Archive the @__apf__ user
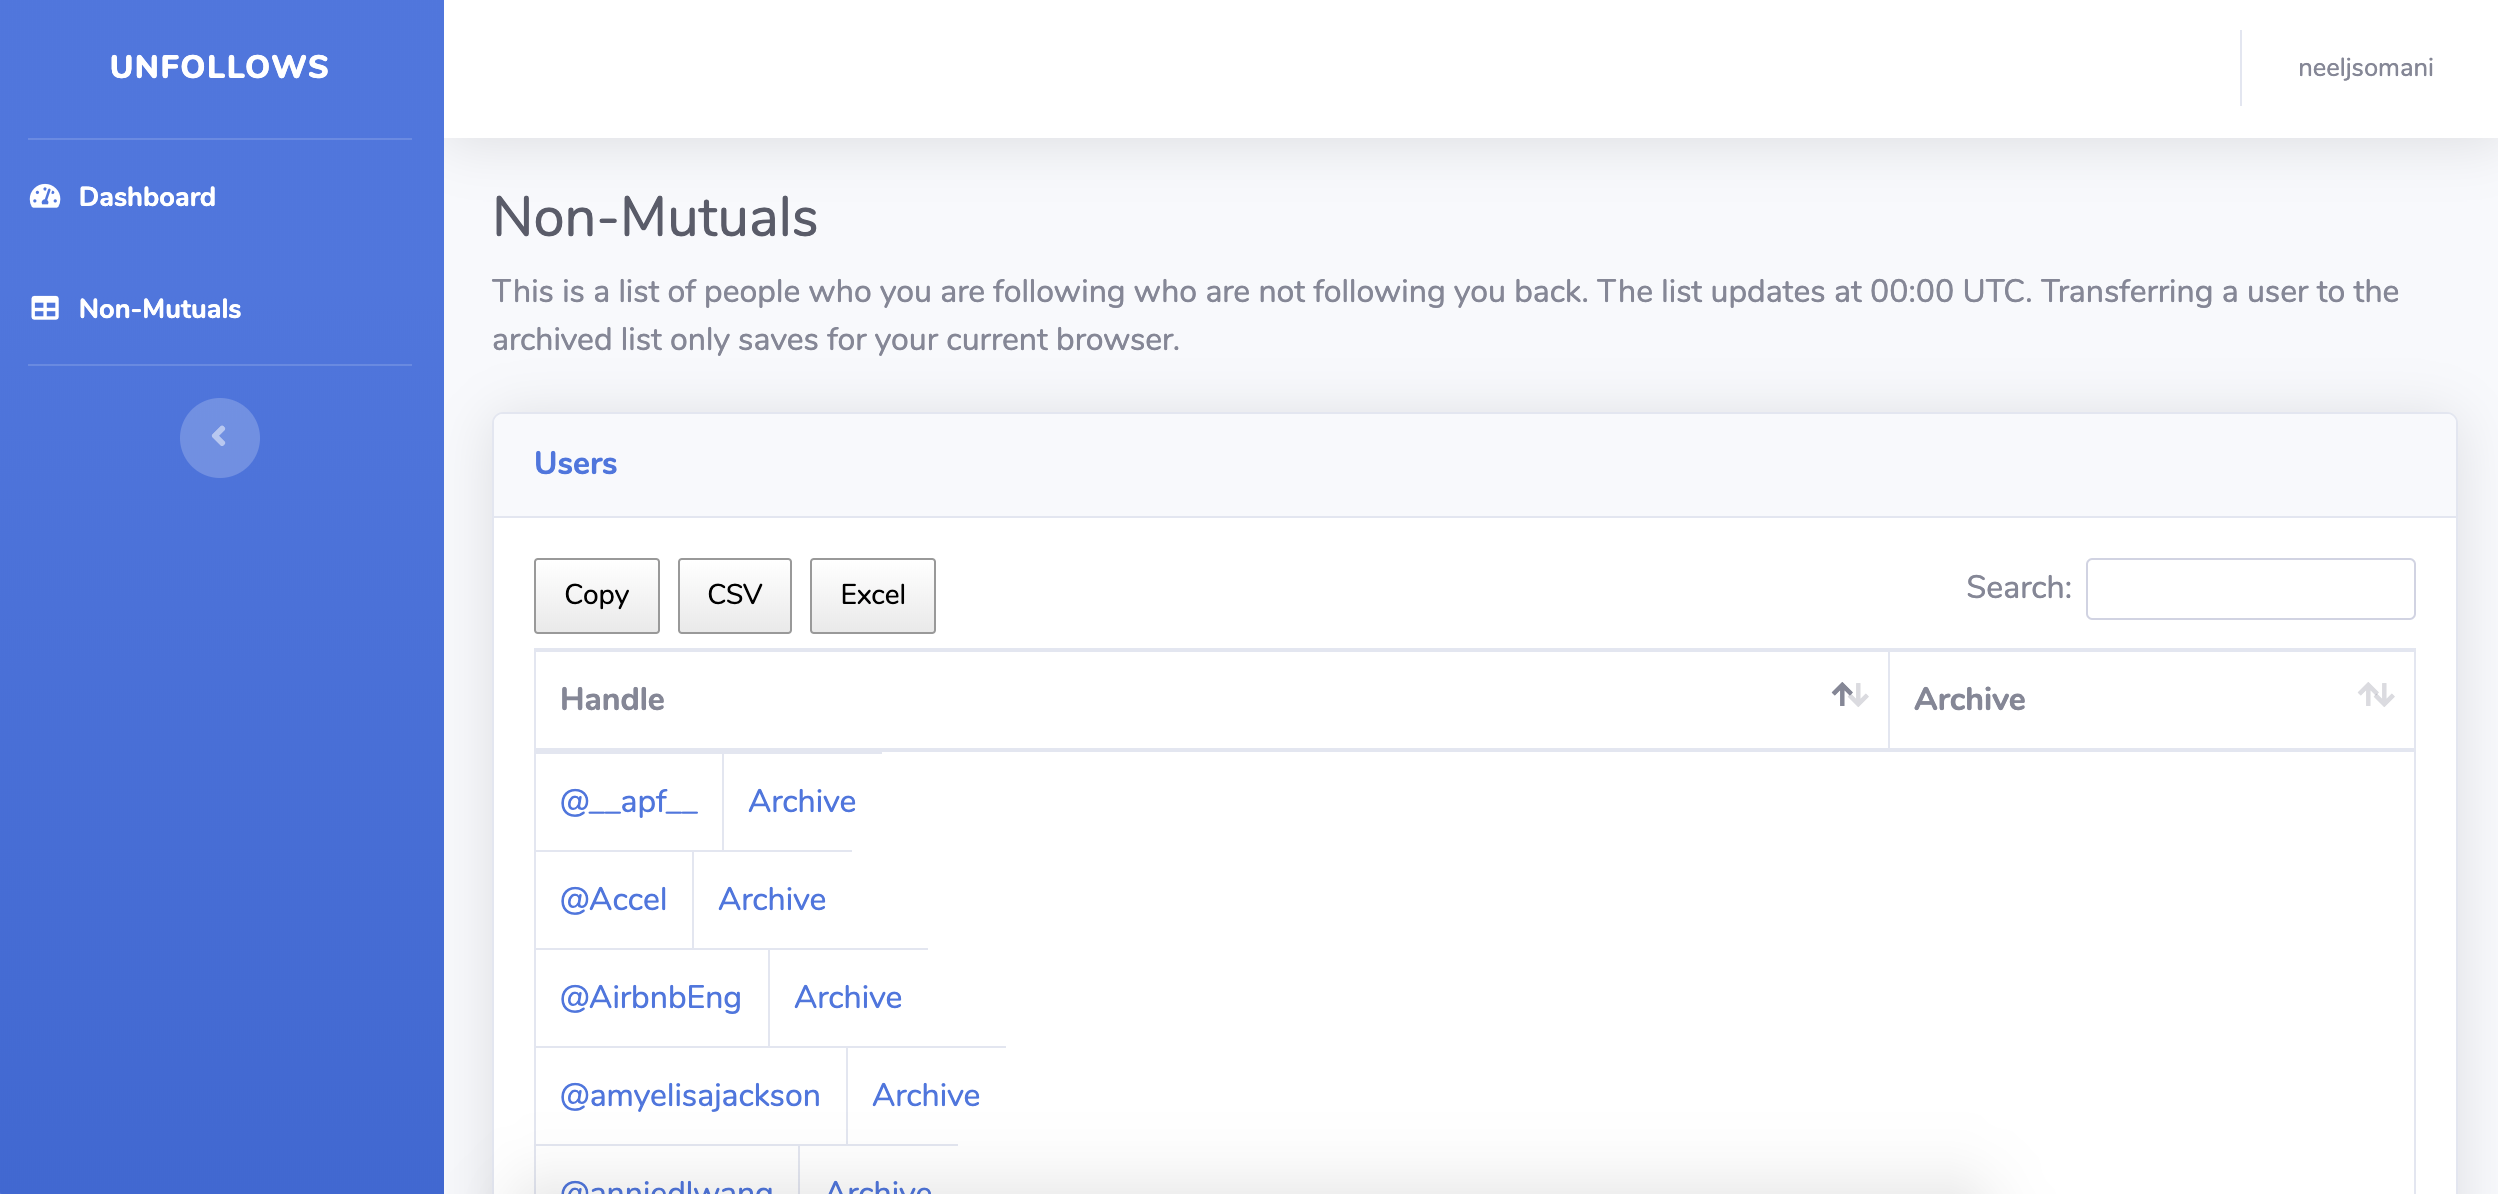The image size is (2498, 1194). coord(801,801)
